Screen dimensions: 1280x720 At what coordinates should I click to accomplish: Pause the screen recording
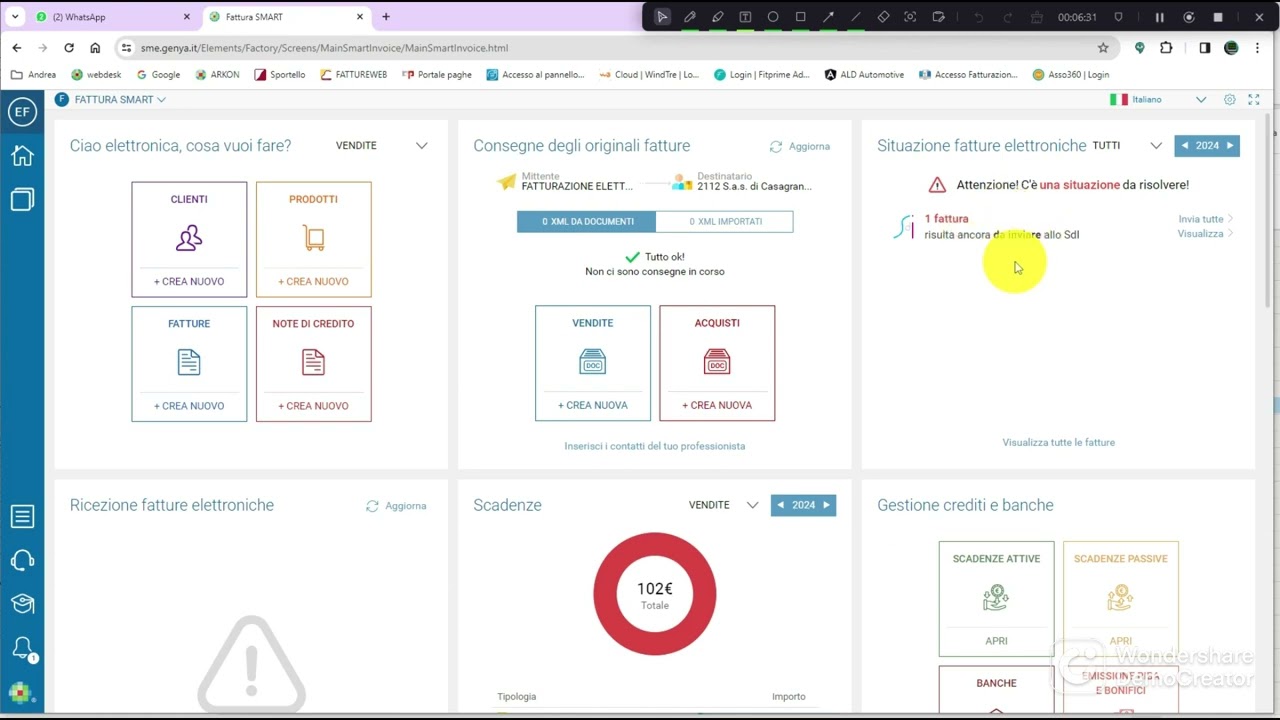pos(1160,17)
